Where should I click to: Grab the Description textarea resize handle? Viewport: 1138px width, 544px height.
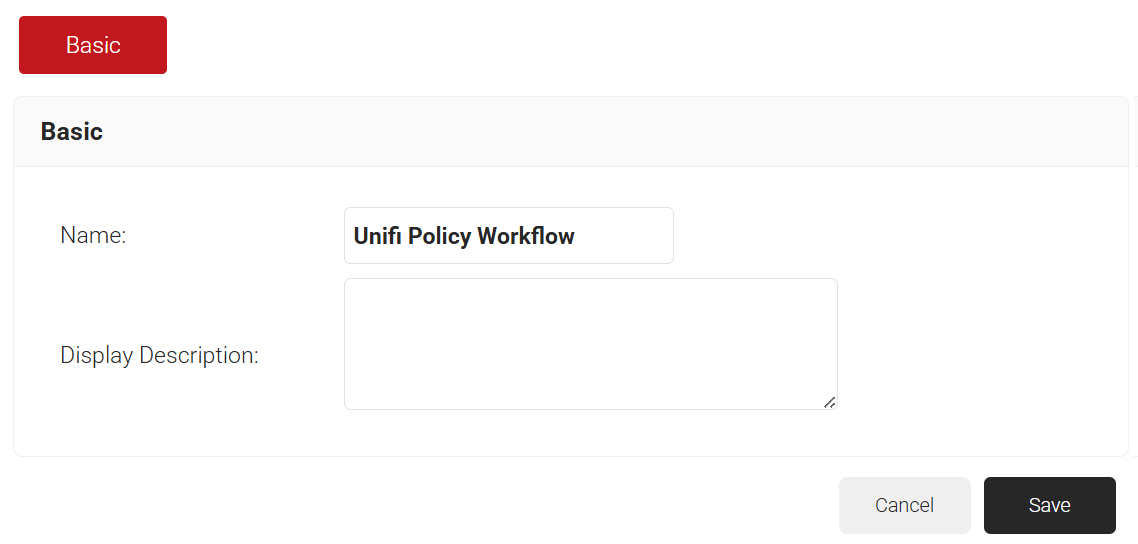pos(829,401)
